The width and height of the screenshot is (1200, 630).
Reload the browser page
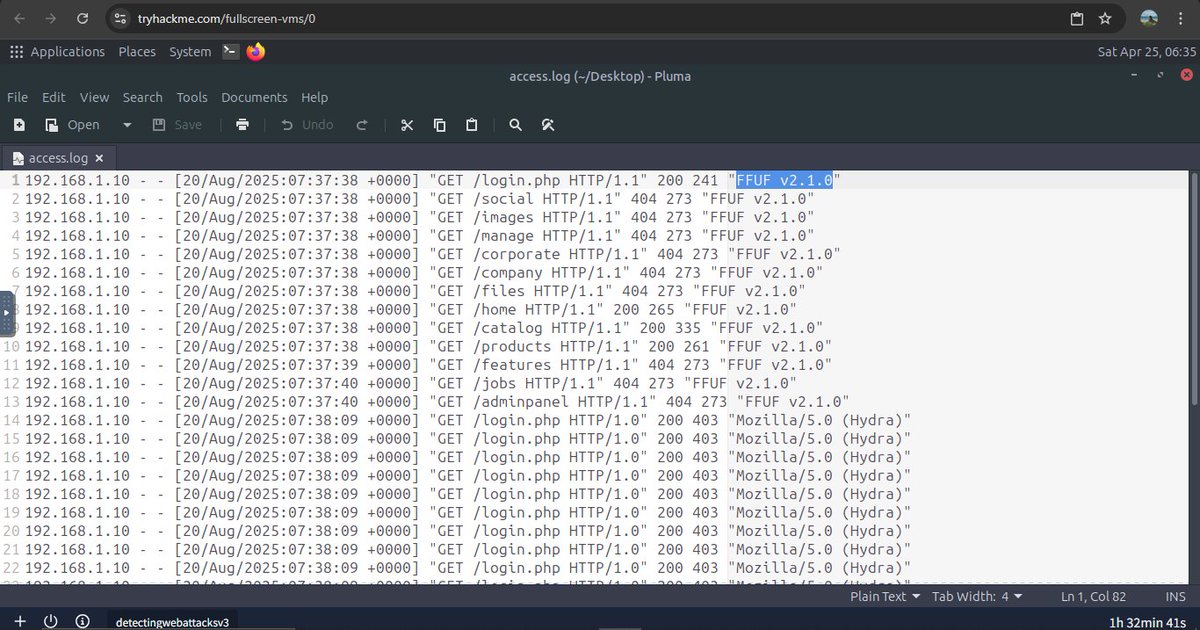coord(83,18)
